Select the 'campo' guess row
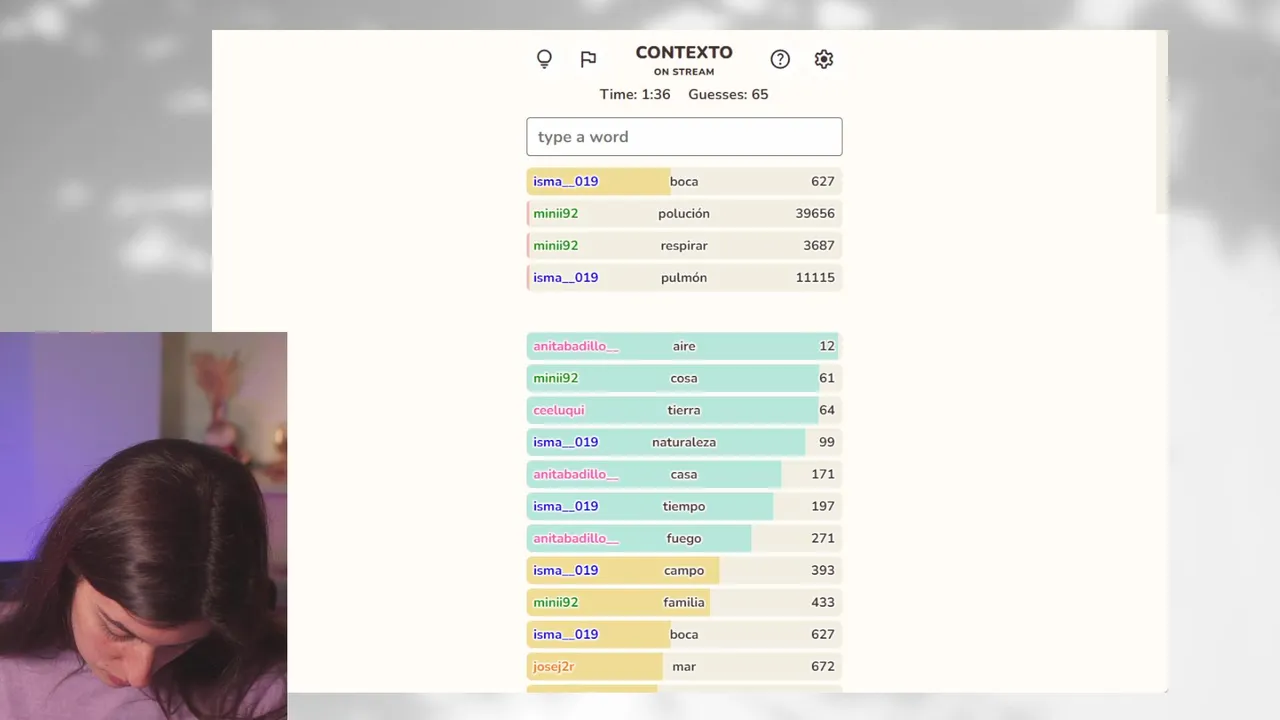The height and width of the screenshot is (720, 1280). [x=684, y=570]
